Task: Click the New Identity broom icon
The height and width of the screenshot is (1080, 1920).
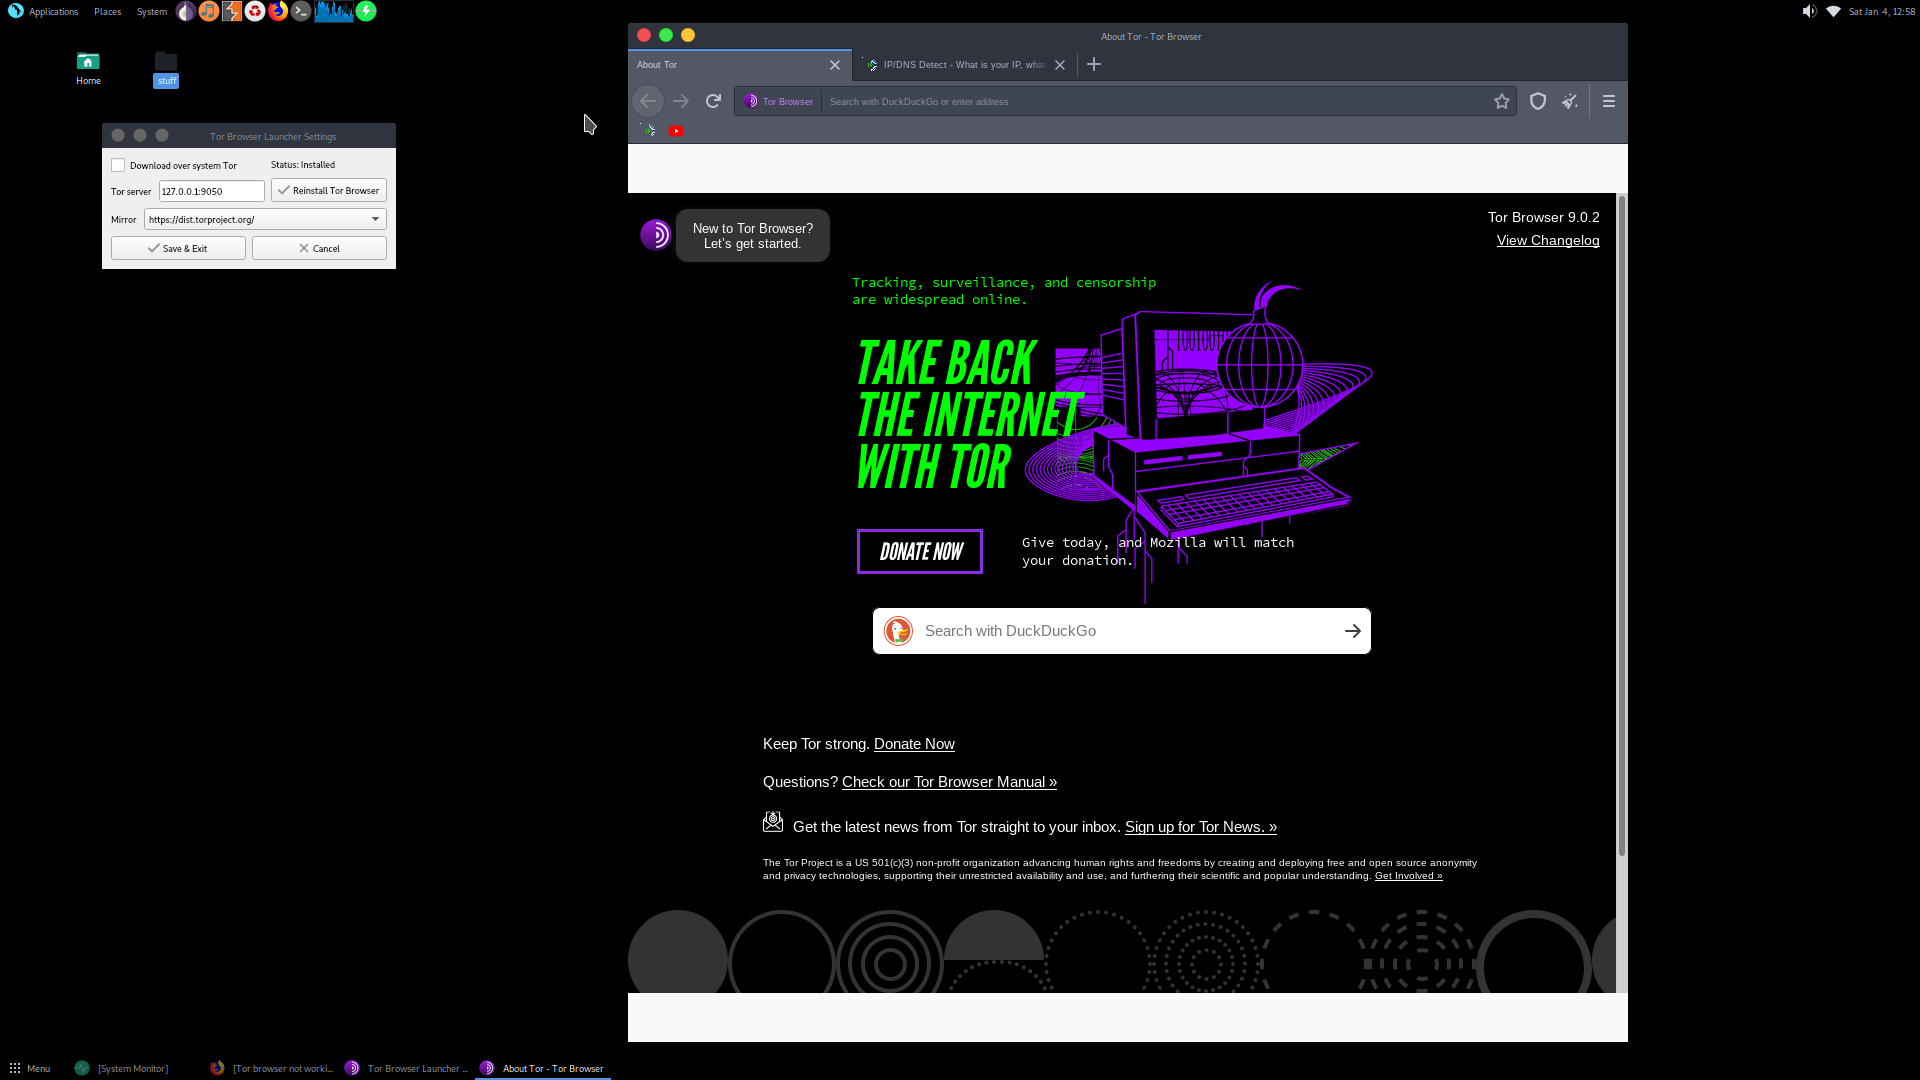Action: pos(1570,101)
